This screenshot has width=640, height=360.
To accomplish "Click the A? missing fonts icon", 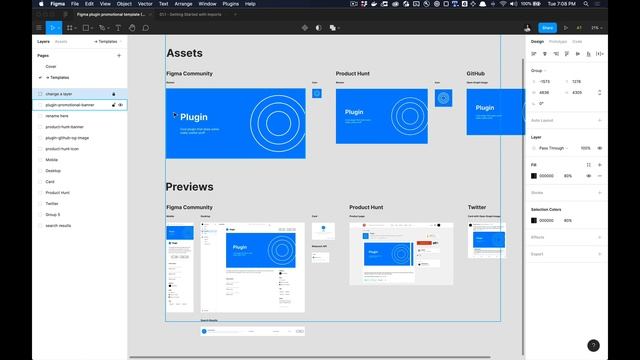I will point(579,28).
